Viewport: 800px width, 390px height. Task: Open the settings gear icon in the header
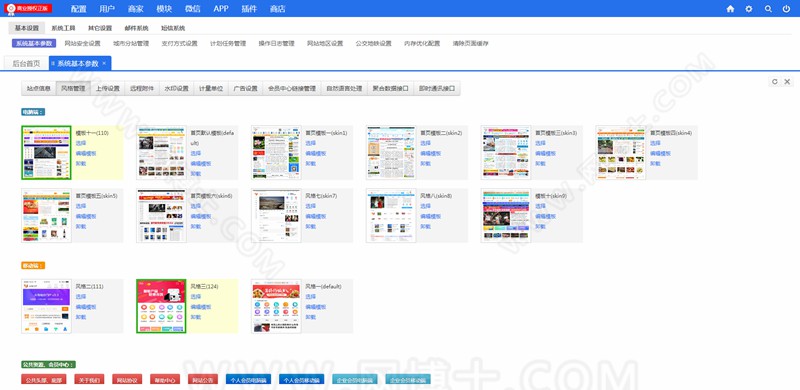click(748, 9)
